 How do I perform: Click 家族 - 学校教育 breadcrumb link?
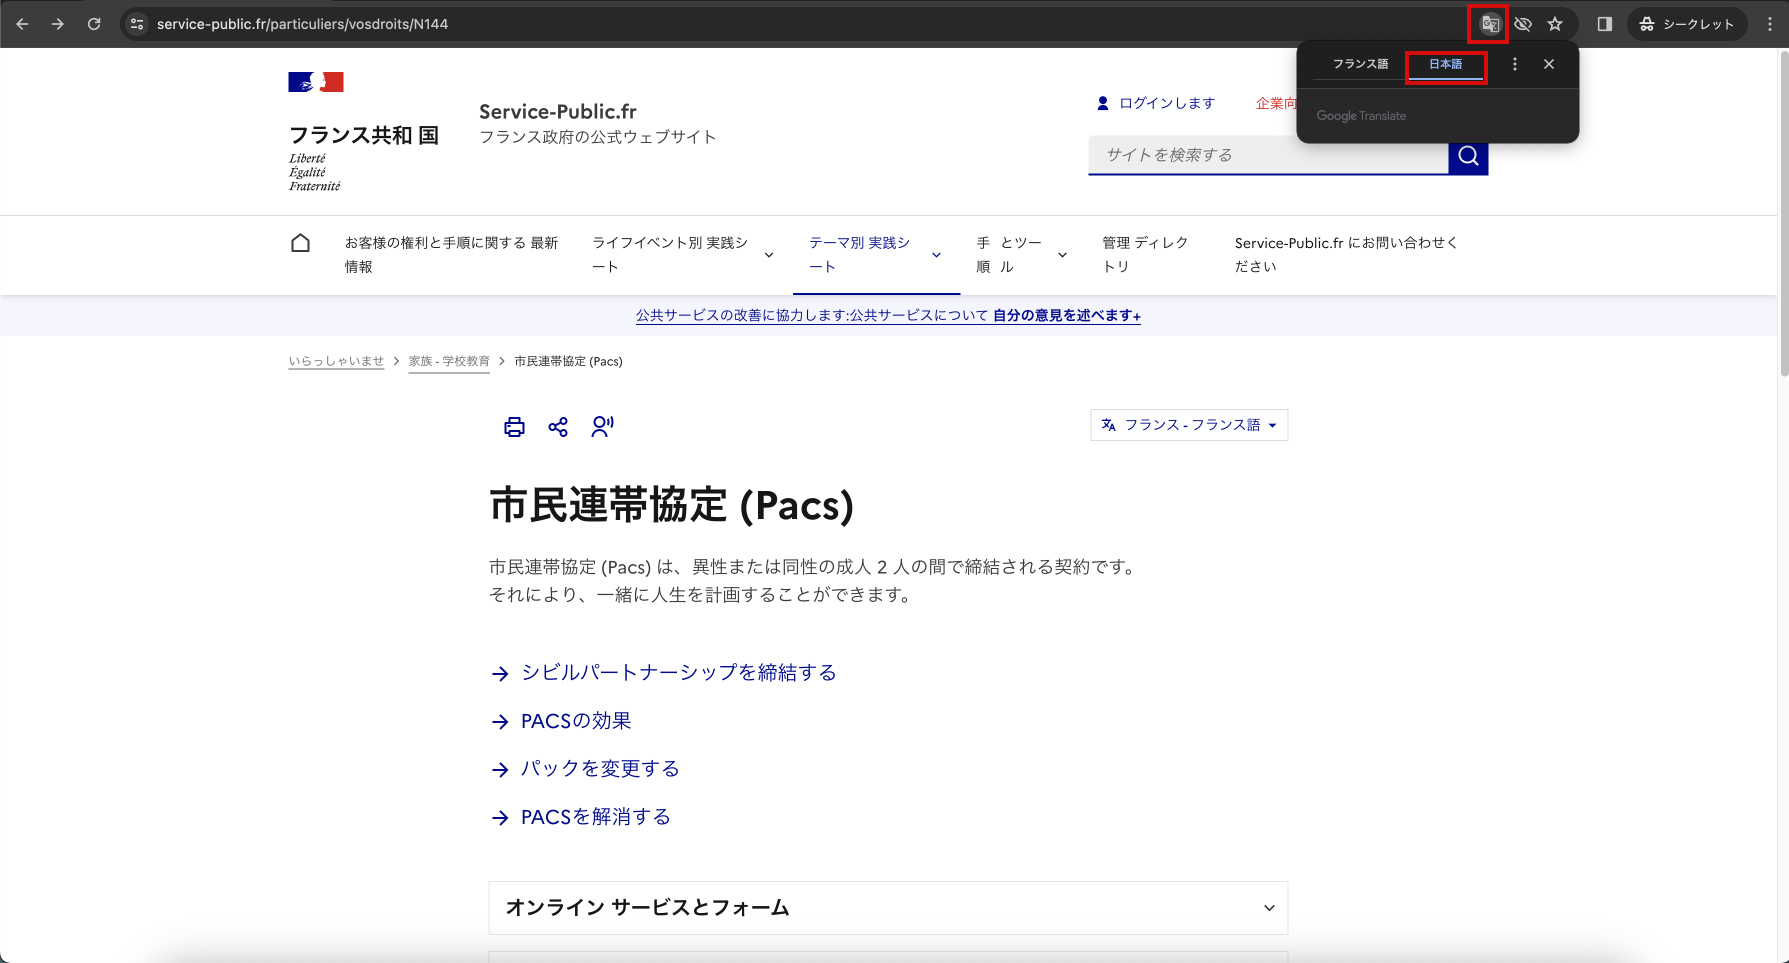(x=449, y=361)
